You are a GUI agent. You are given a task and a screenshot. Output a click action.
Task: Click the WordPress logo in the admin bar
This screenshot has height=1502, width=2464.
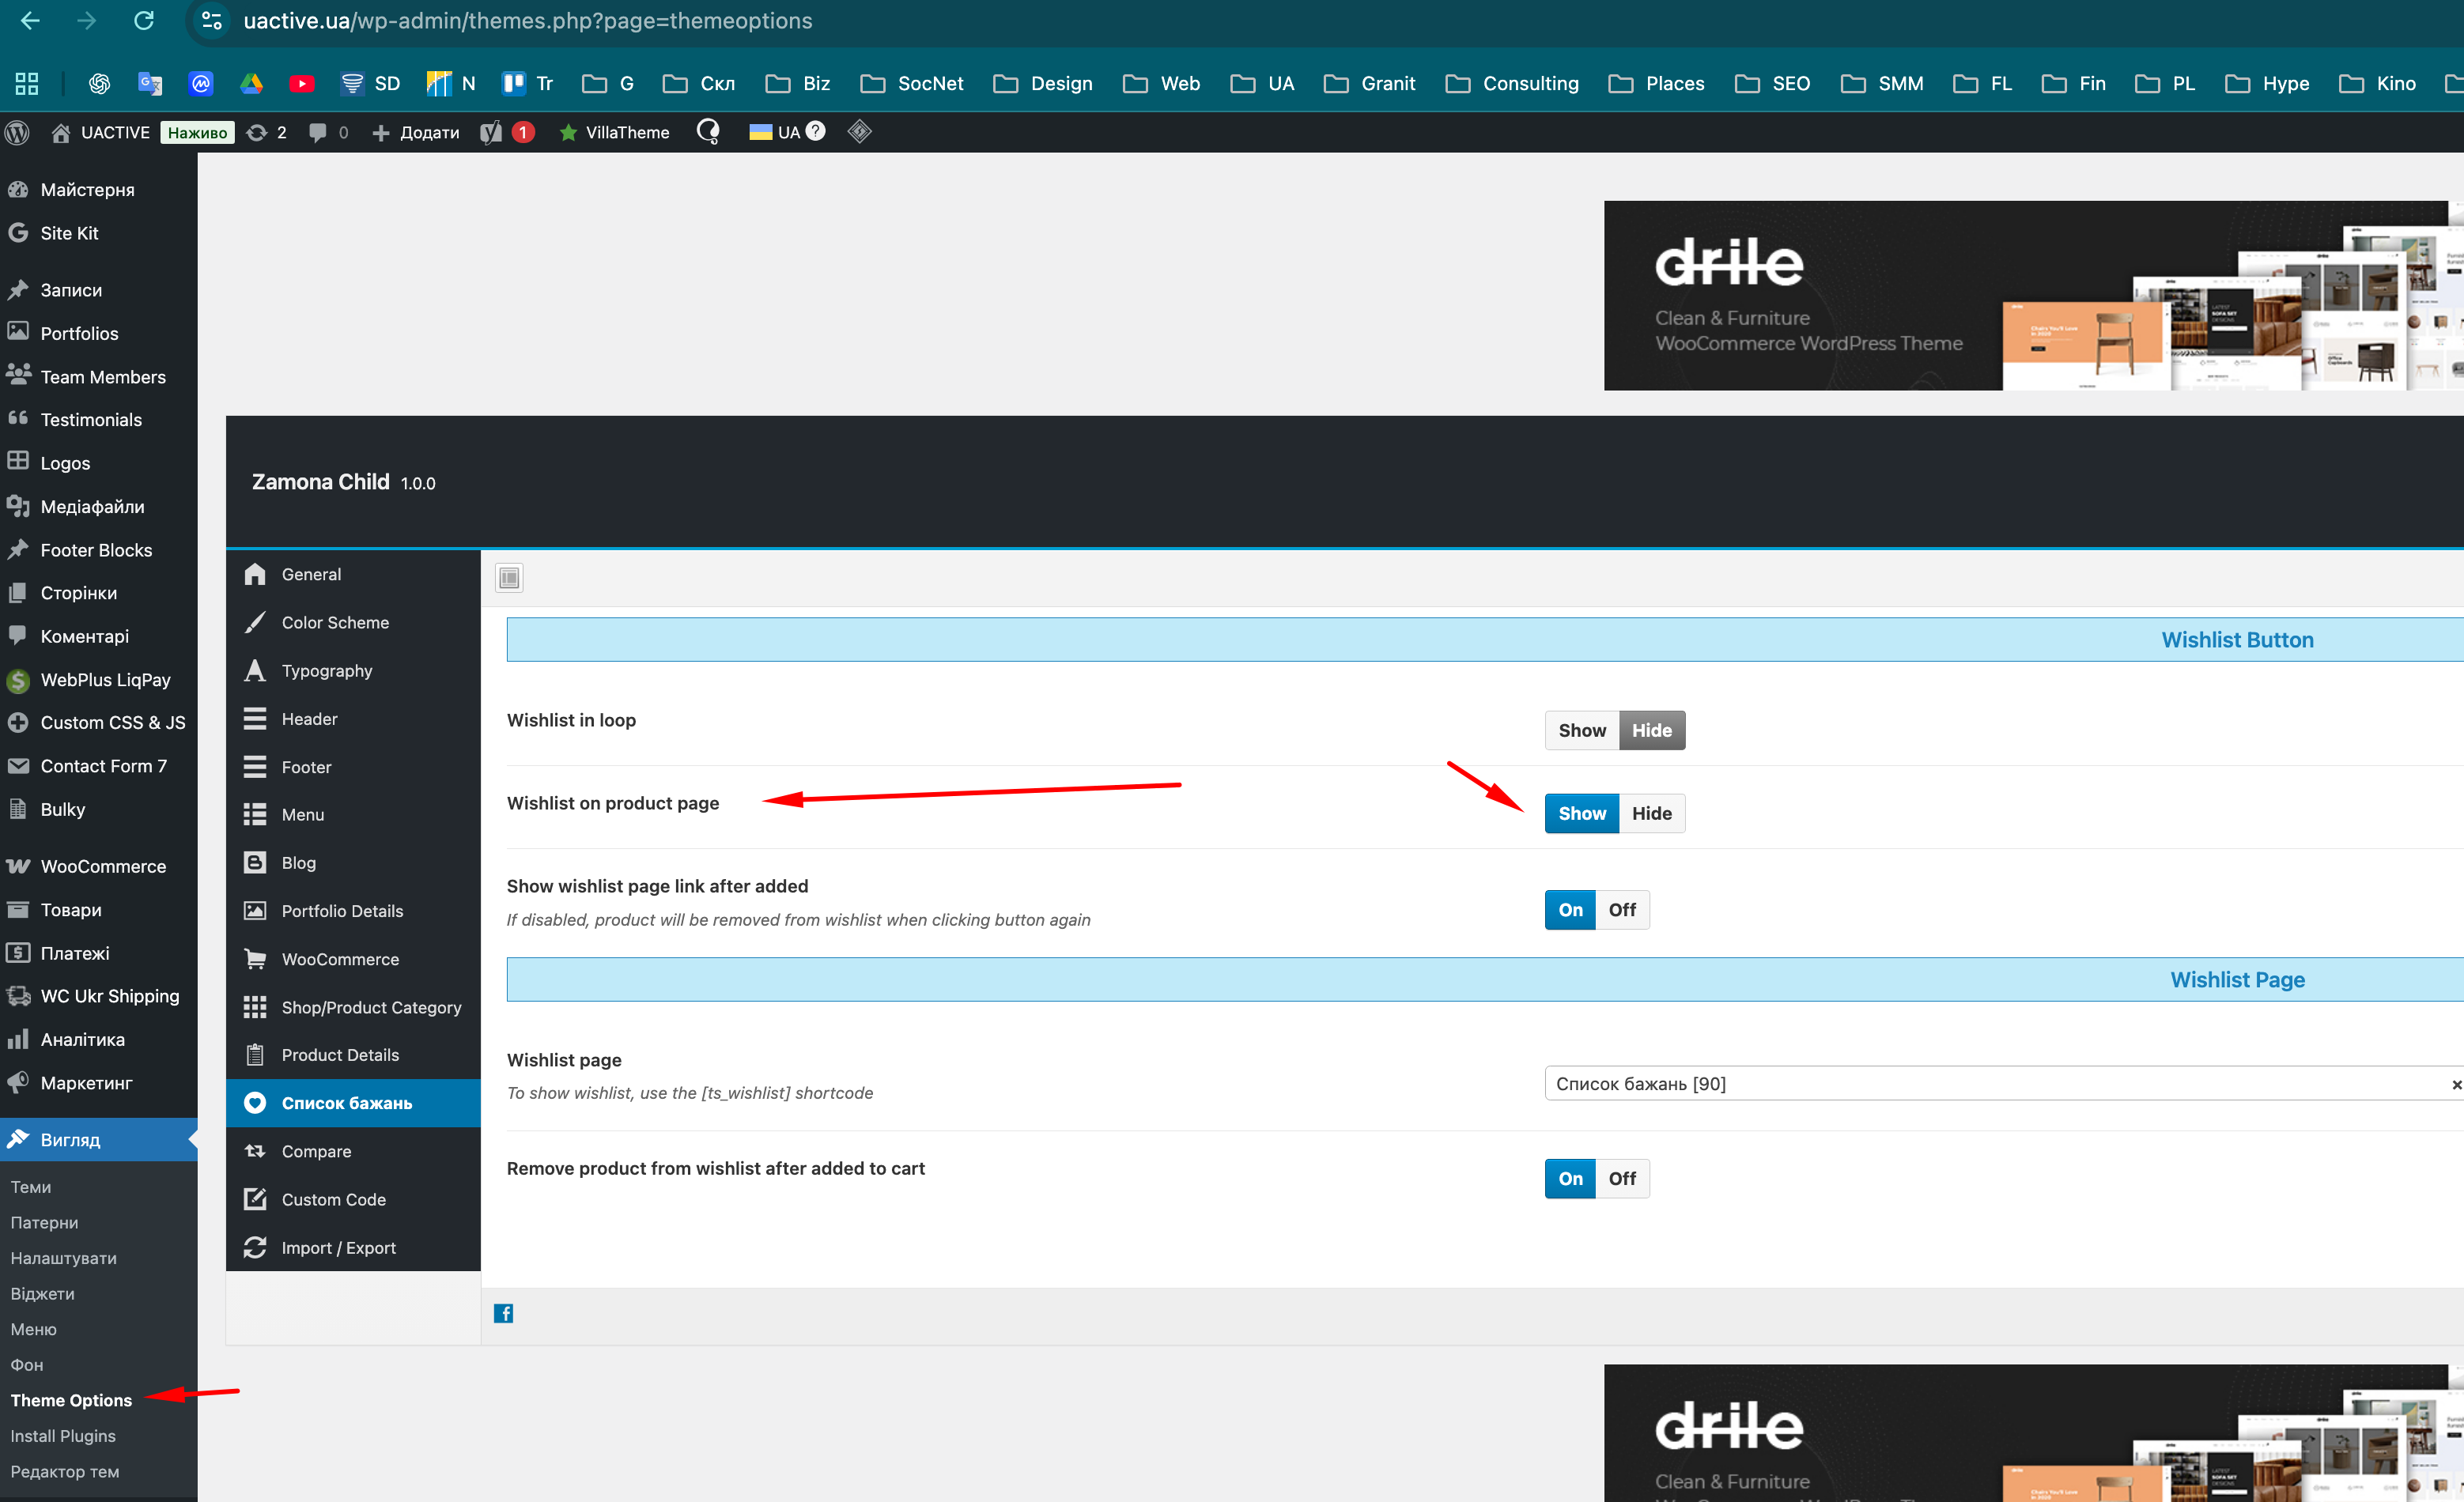(x=17, y=132)
